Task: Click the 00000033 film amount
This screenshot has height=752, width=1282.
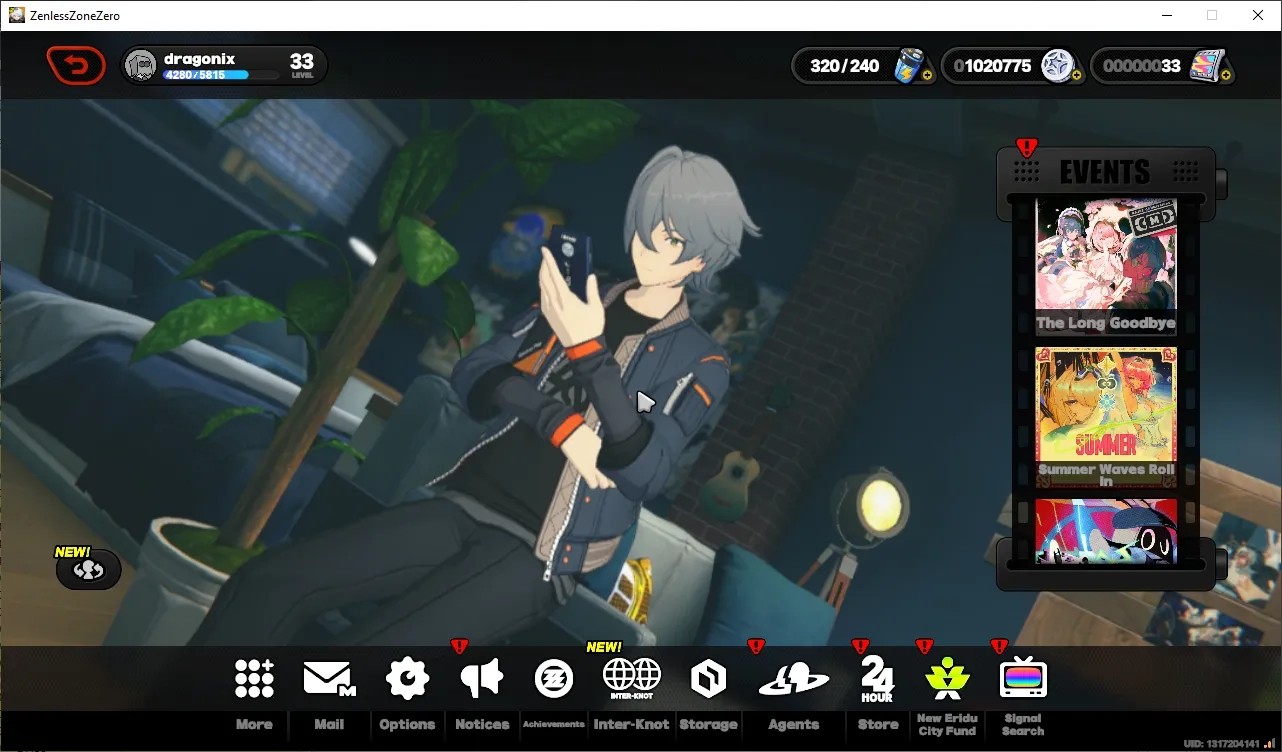Action: tap(1142, 66)
